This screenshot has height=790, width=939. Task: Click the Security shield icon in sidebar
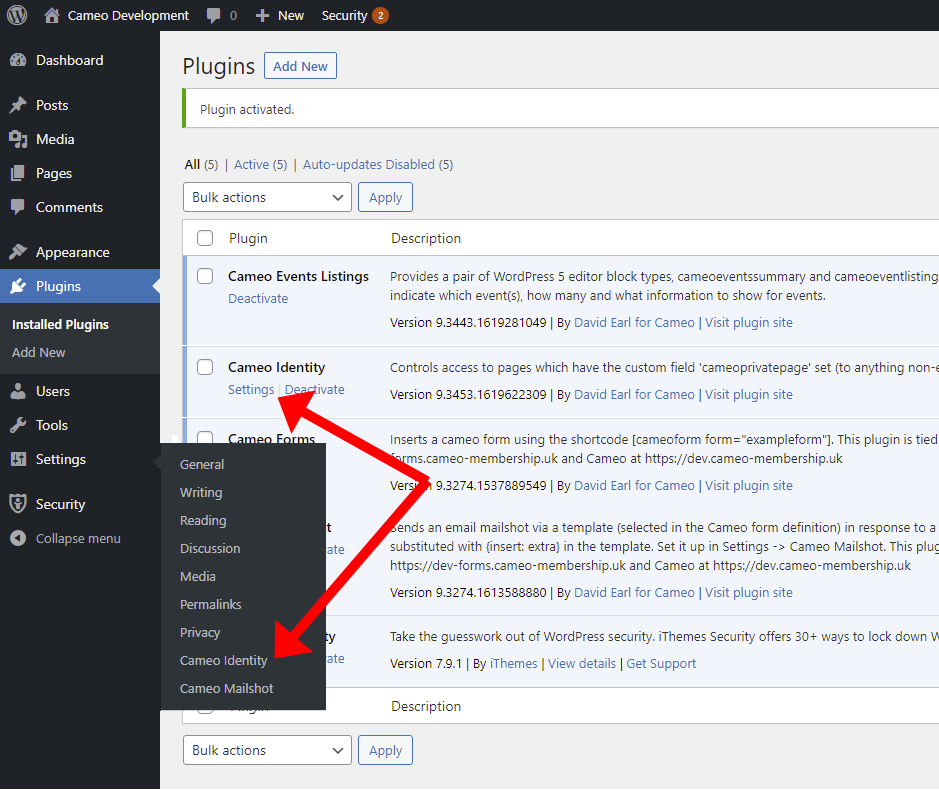18,504
